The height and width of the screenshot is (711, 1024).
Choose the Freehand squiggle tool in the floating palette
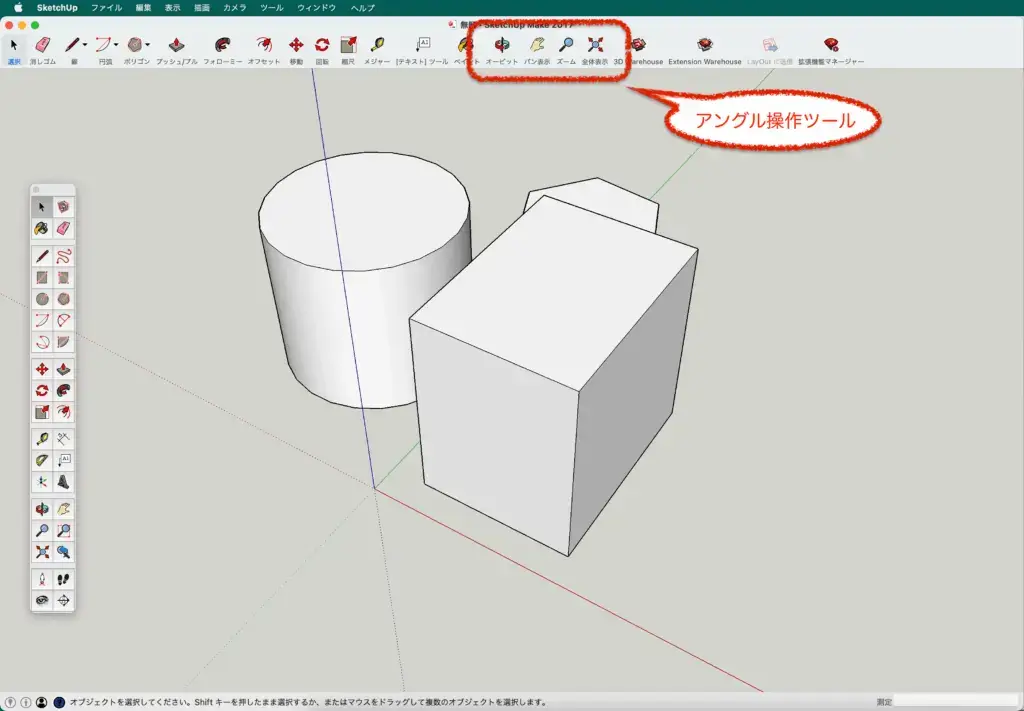63,256
